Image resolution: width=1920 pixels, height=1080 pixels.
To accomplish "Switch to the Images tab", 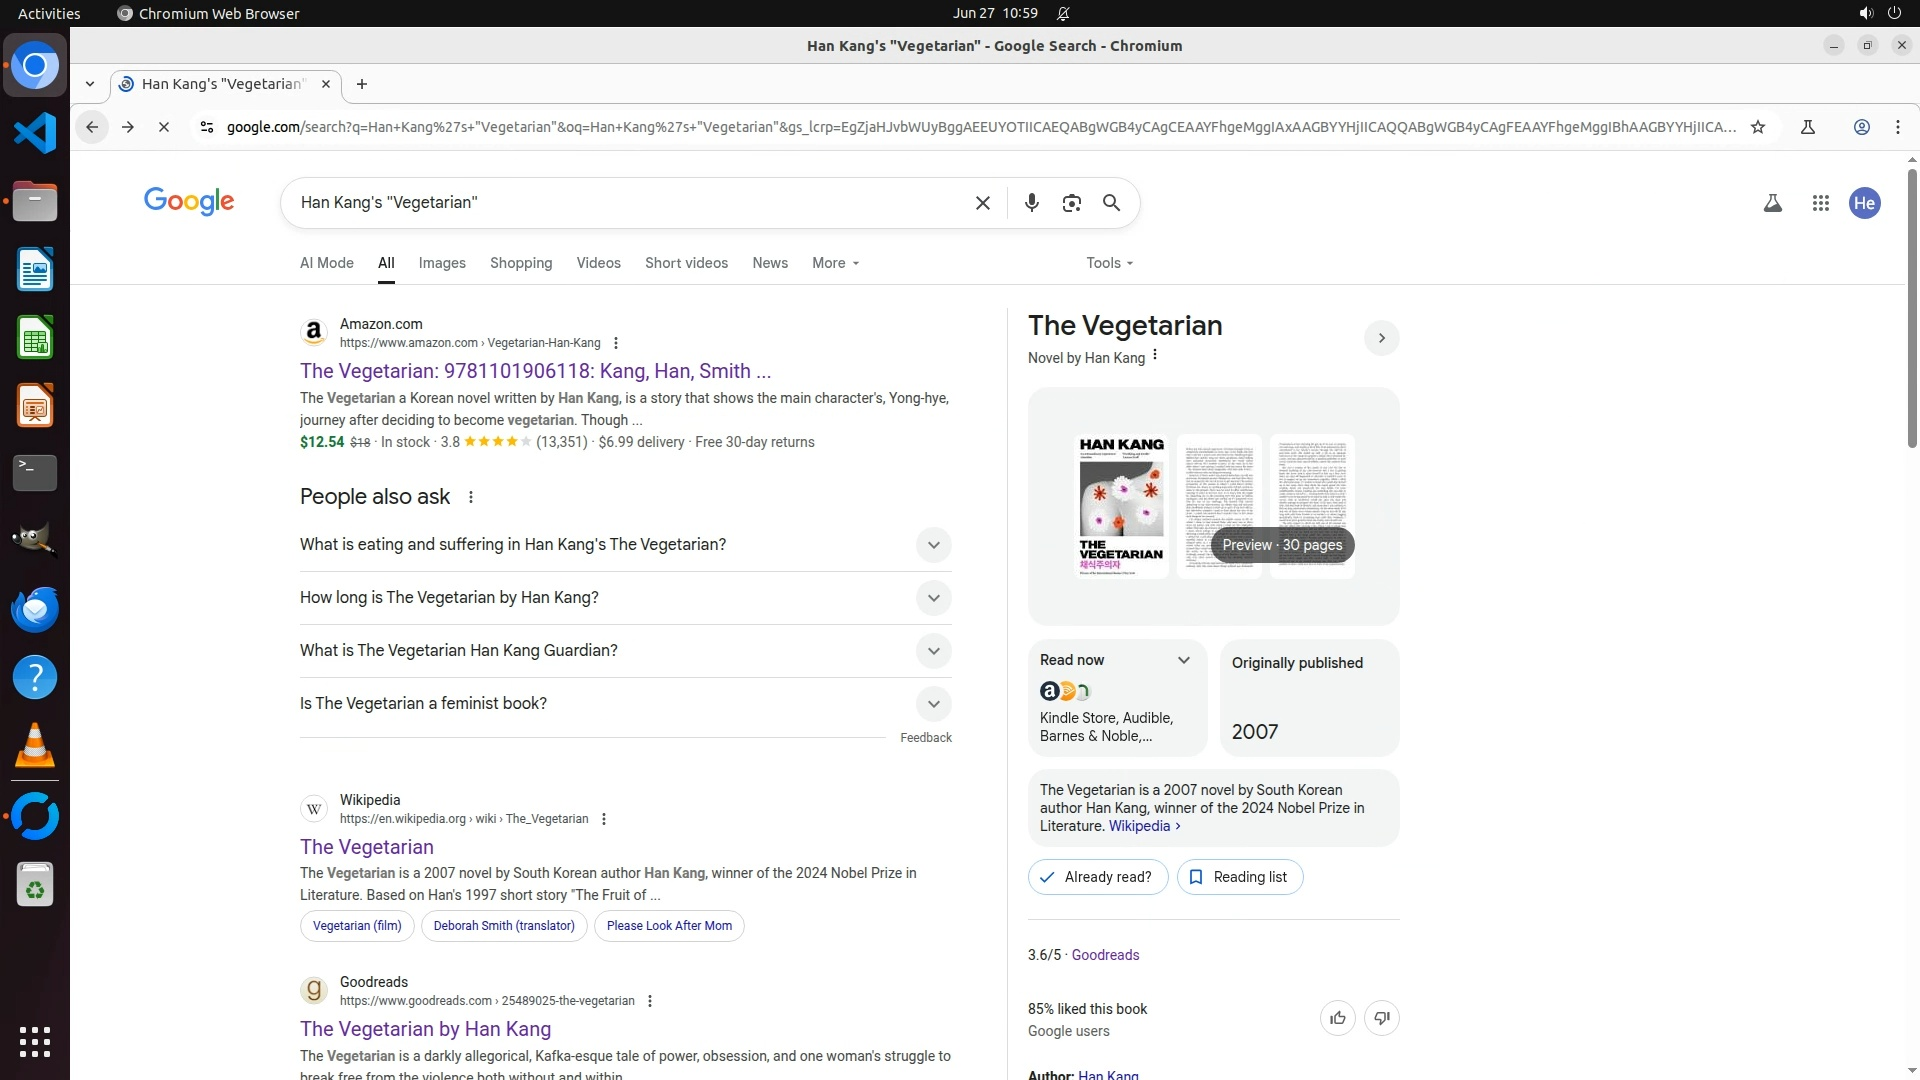I will (441, 263).
